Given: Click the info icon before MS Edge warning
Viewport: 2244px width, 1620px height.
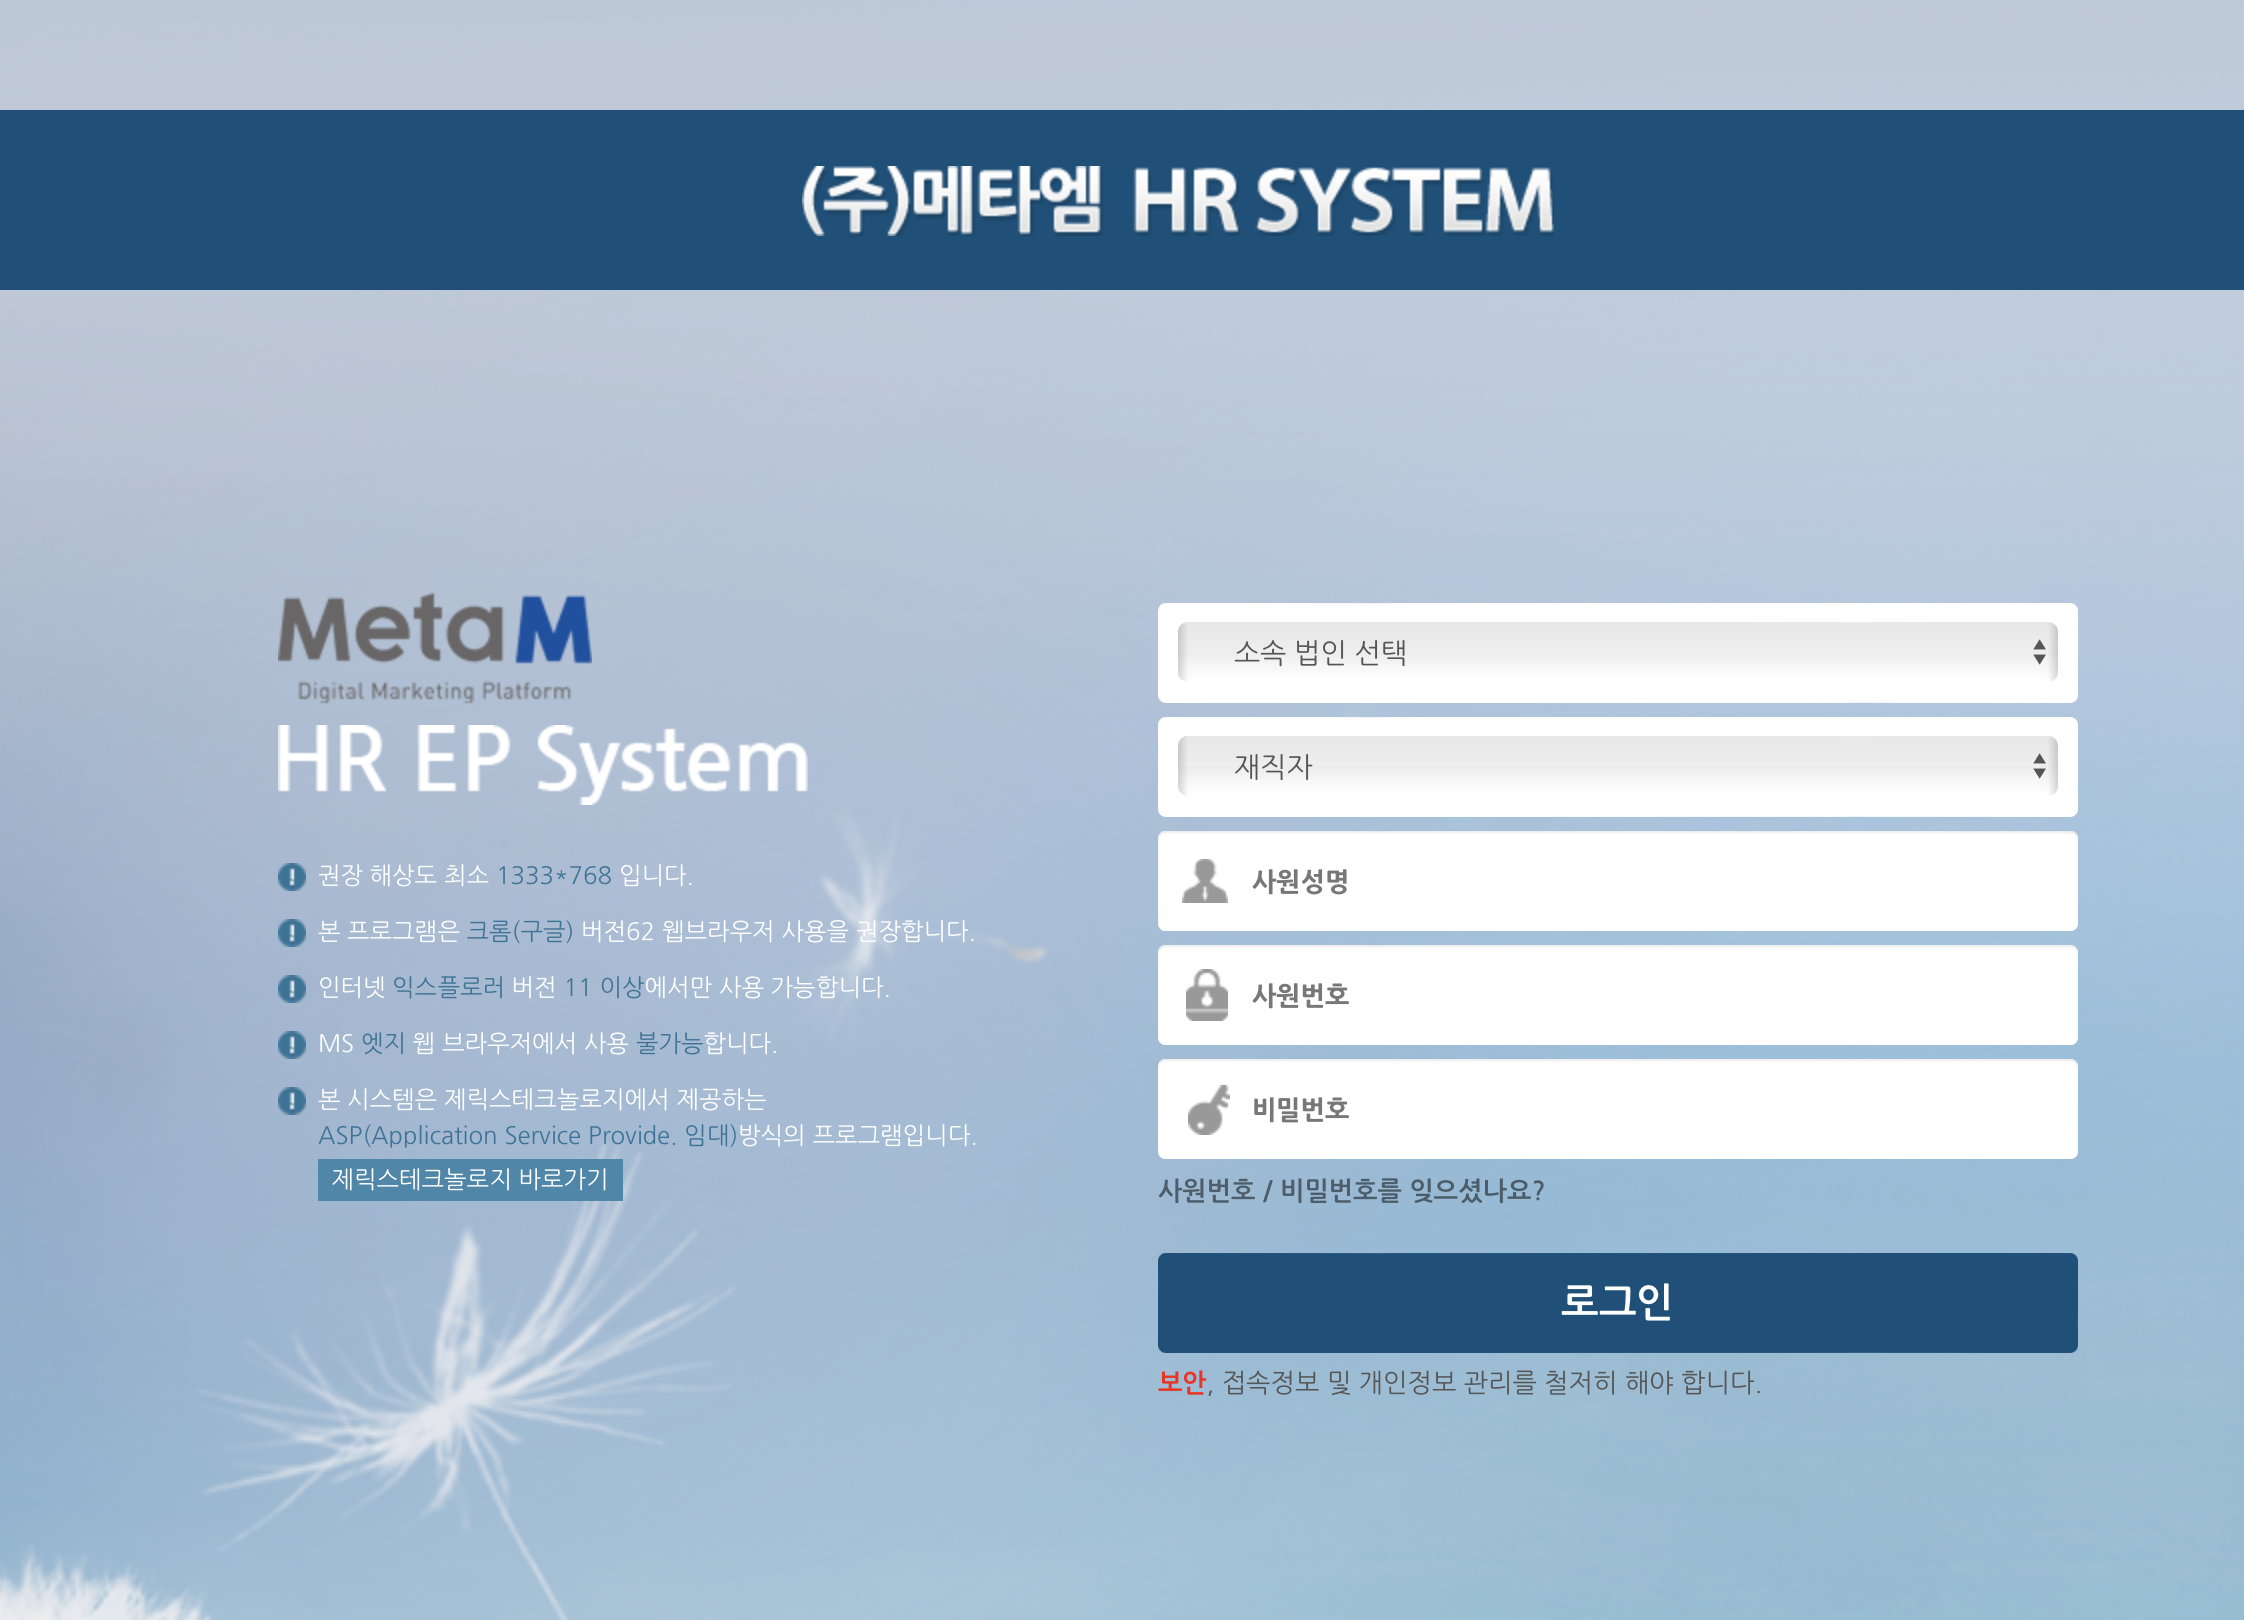Looking at the screenshot, I should click(291, 1044).
